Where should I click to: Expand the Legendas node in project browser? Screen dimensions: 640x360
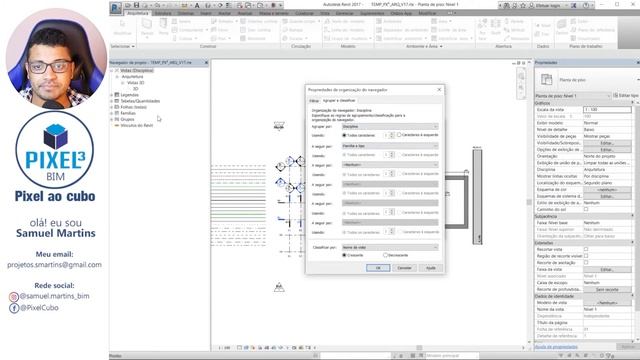click(x=111, y=95)
